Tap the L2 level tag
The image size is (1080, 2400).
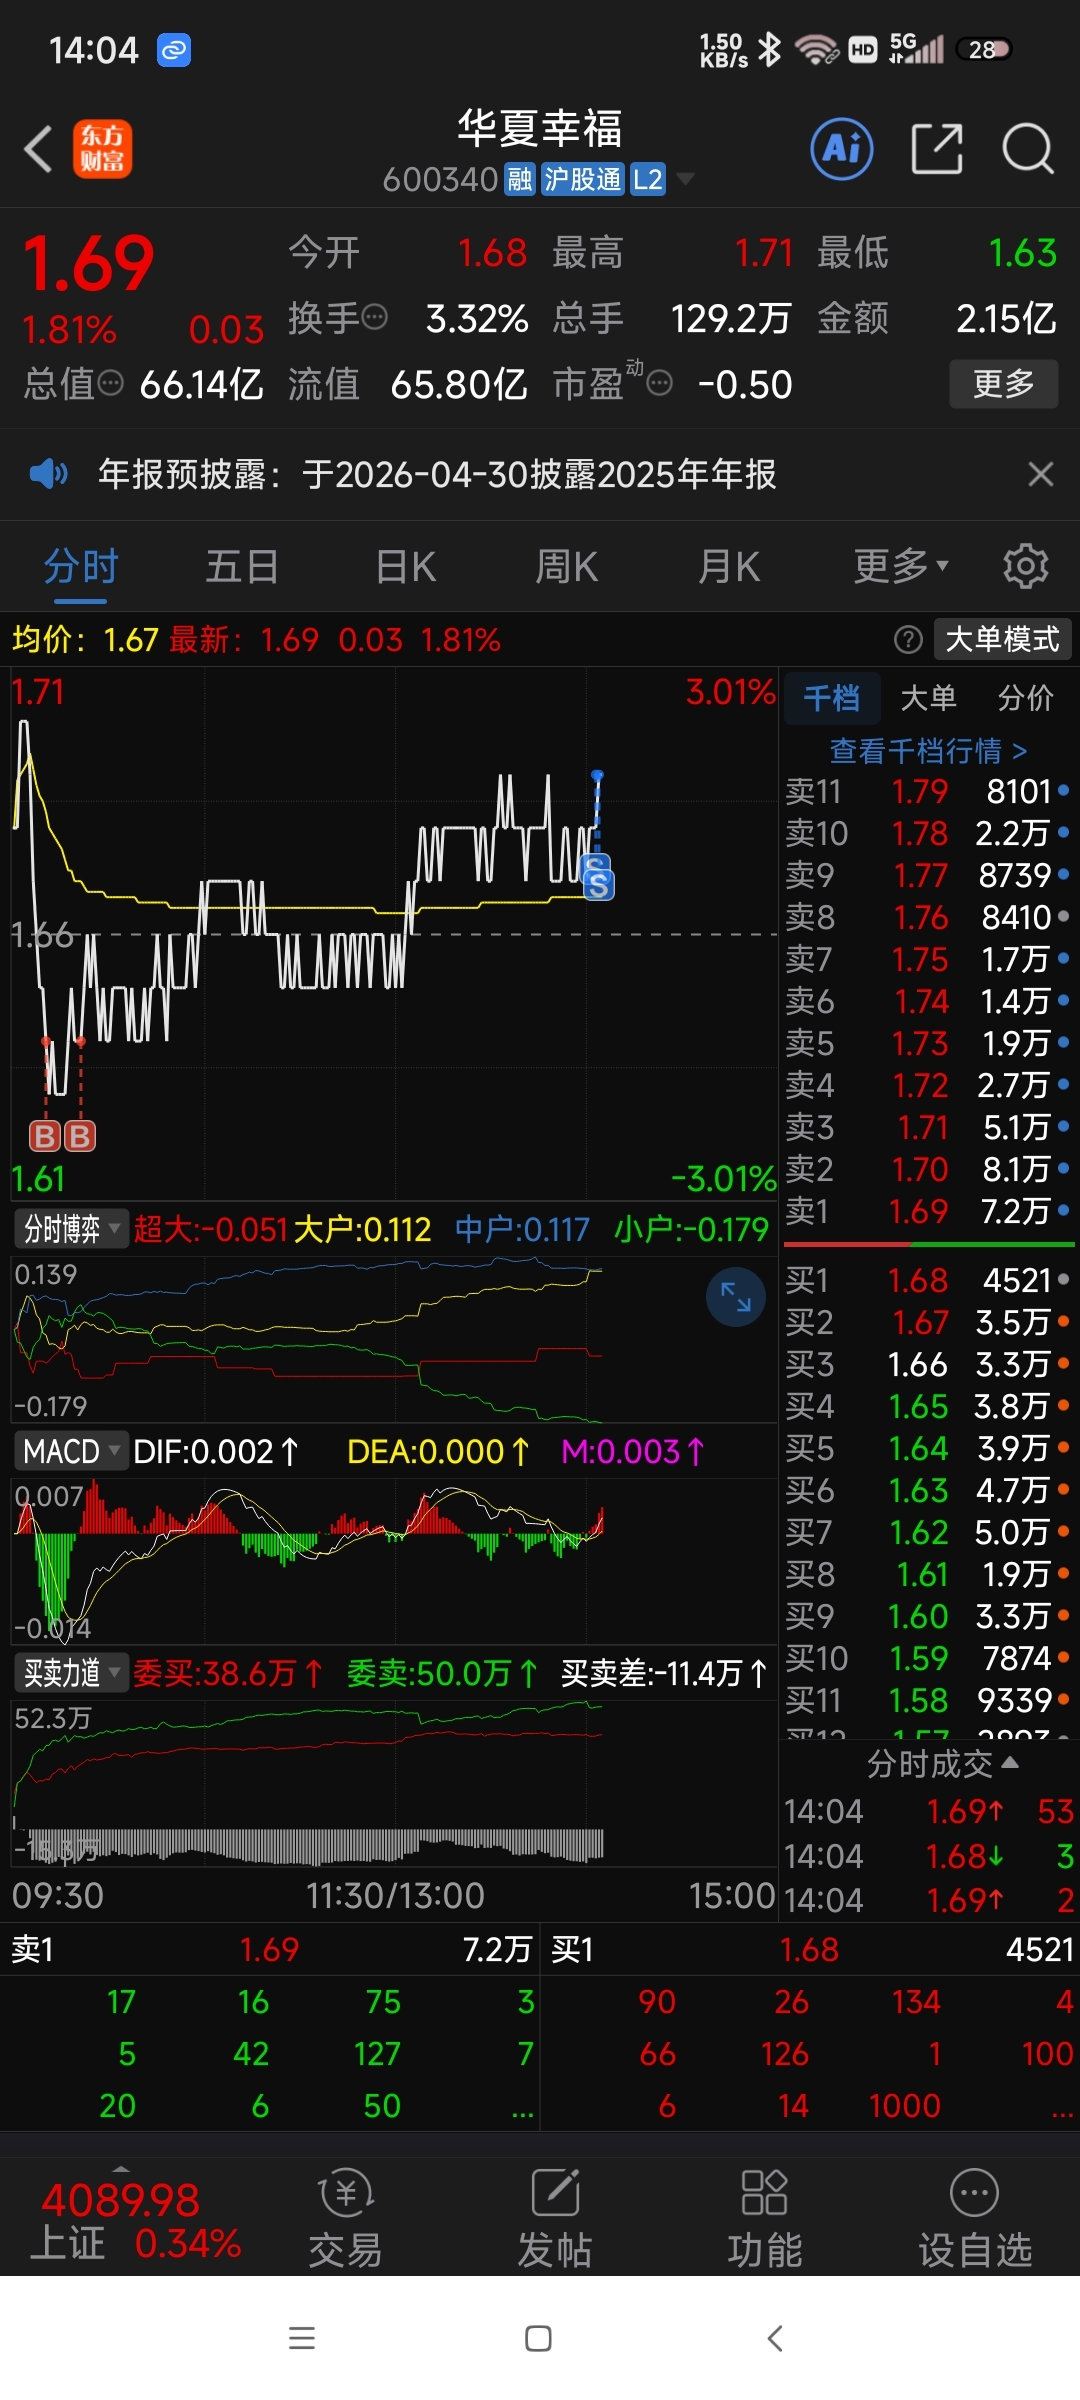(648, 179)
